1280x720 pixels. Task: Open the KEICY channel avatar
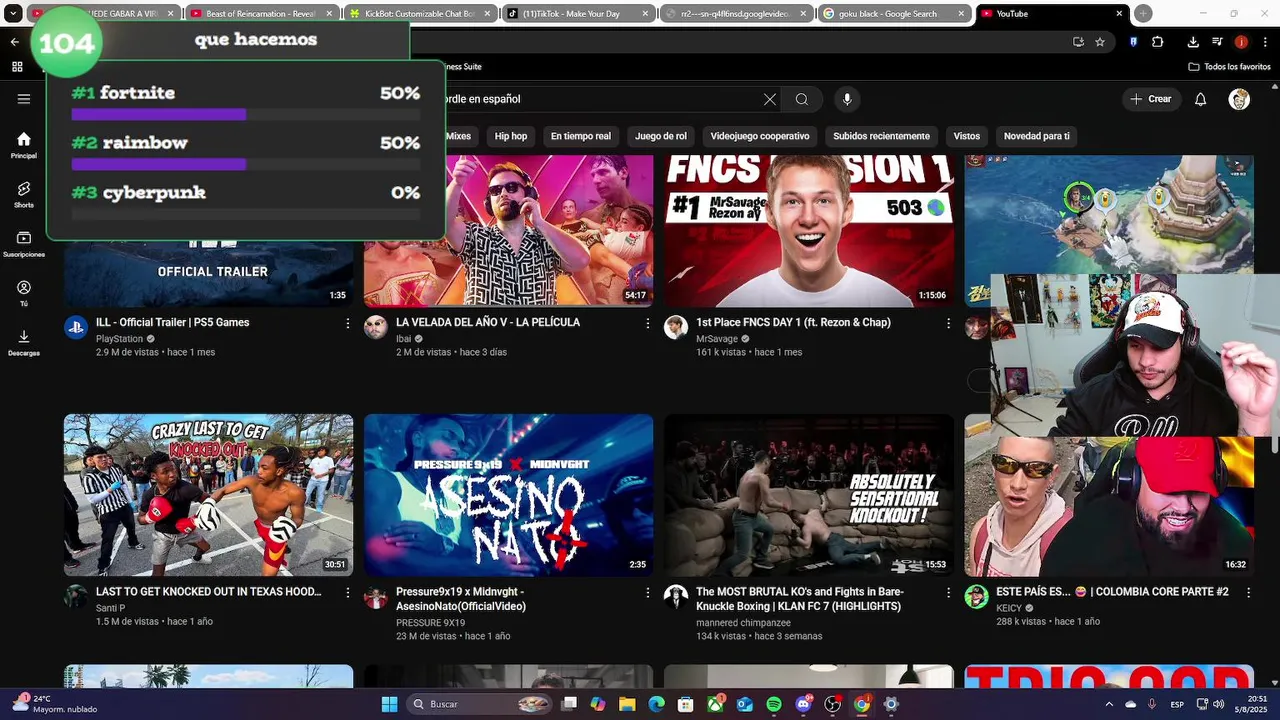coord(976,597)
